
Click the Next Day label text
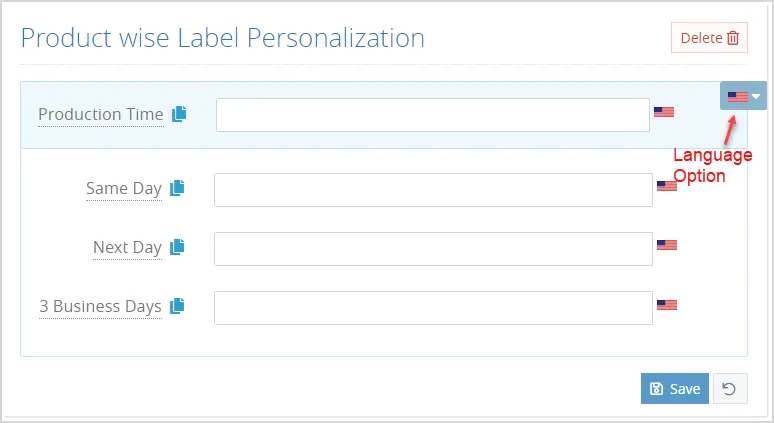127,247
